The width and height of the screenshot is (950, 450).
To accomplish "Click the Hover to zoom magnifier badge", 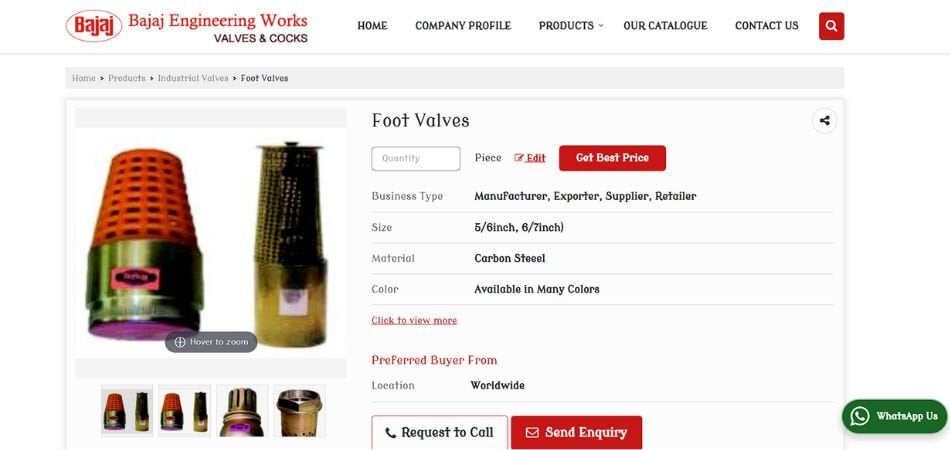I will tap(211, 342).
